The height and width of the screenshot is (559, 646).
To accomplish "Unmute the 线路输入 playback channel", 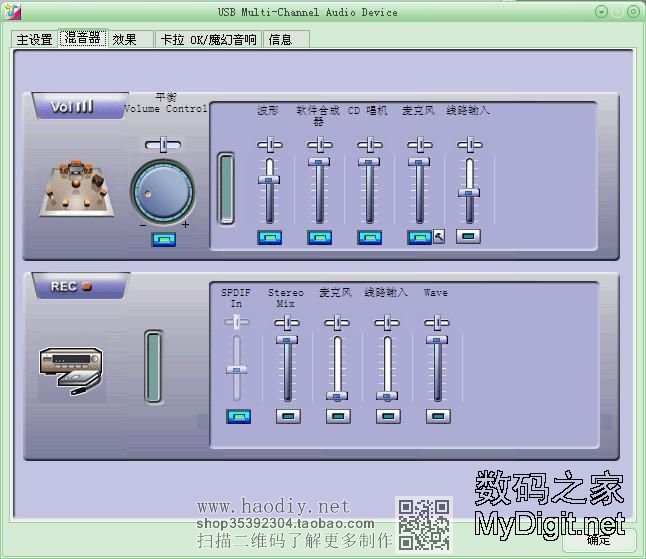I will [x=468, y=237].
